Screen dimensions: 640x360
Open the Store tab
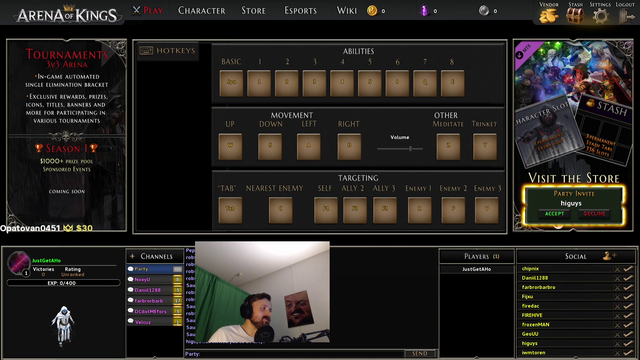[253, 10]
